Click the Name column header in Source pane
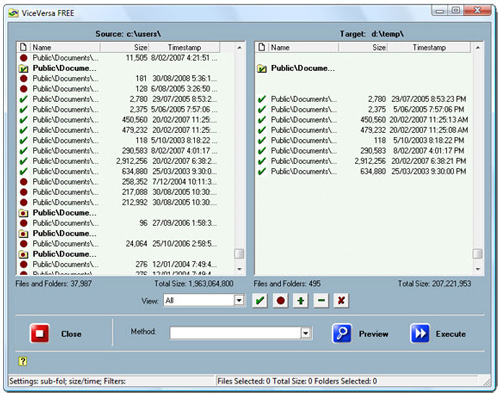This screenshot has width=500, height=395. (66, 47)
